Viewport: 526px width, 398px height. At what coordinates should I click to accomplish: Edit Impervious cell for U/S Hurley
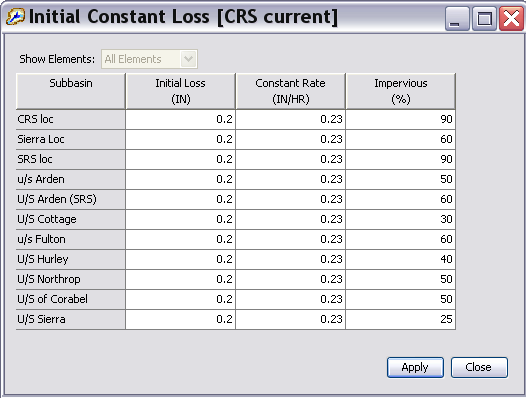[x=401, y=259]
